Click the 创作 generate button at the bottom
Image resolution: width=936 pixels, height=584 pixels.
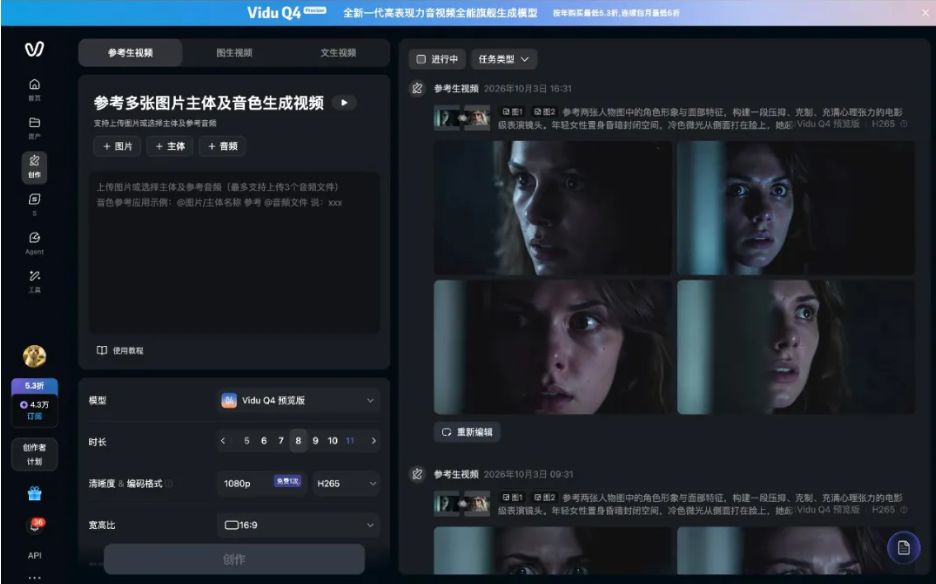click(234, 560)
